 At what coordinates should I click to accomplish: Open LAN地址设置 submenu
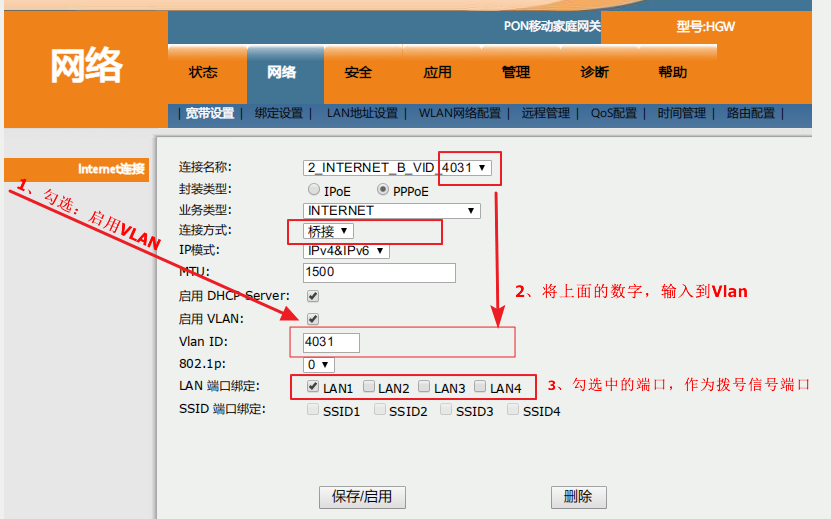click(362, 113)
